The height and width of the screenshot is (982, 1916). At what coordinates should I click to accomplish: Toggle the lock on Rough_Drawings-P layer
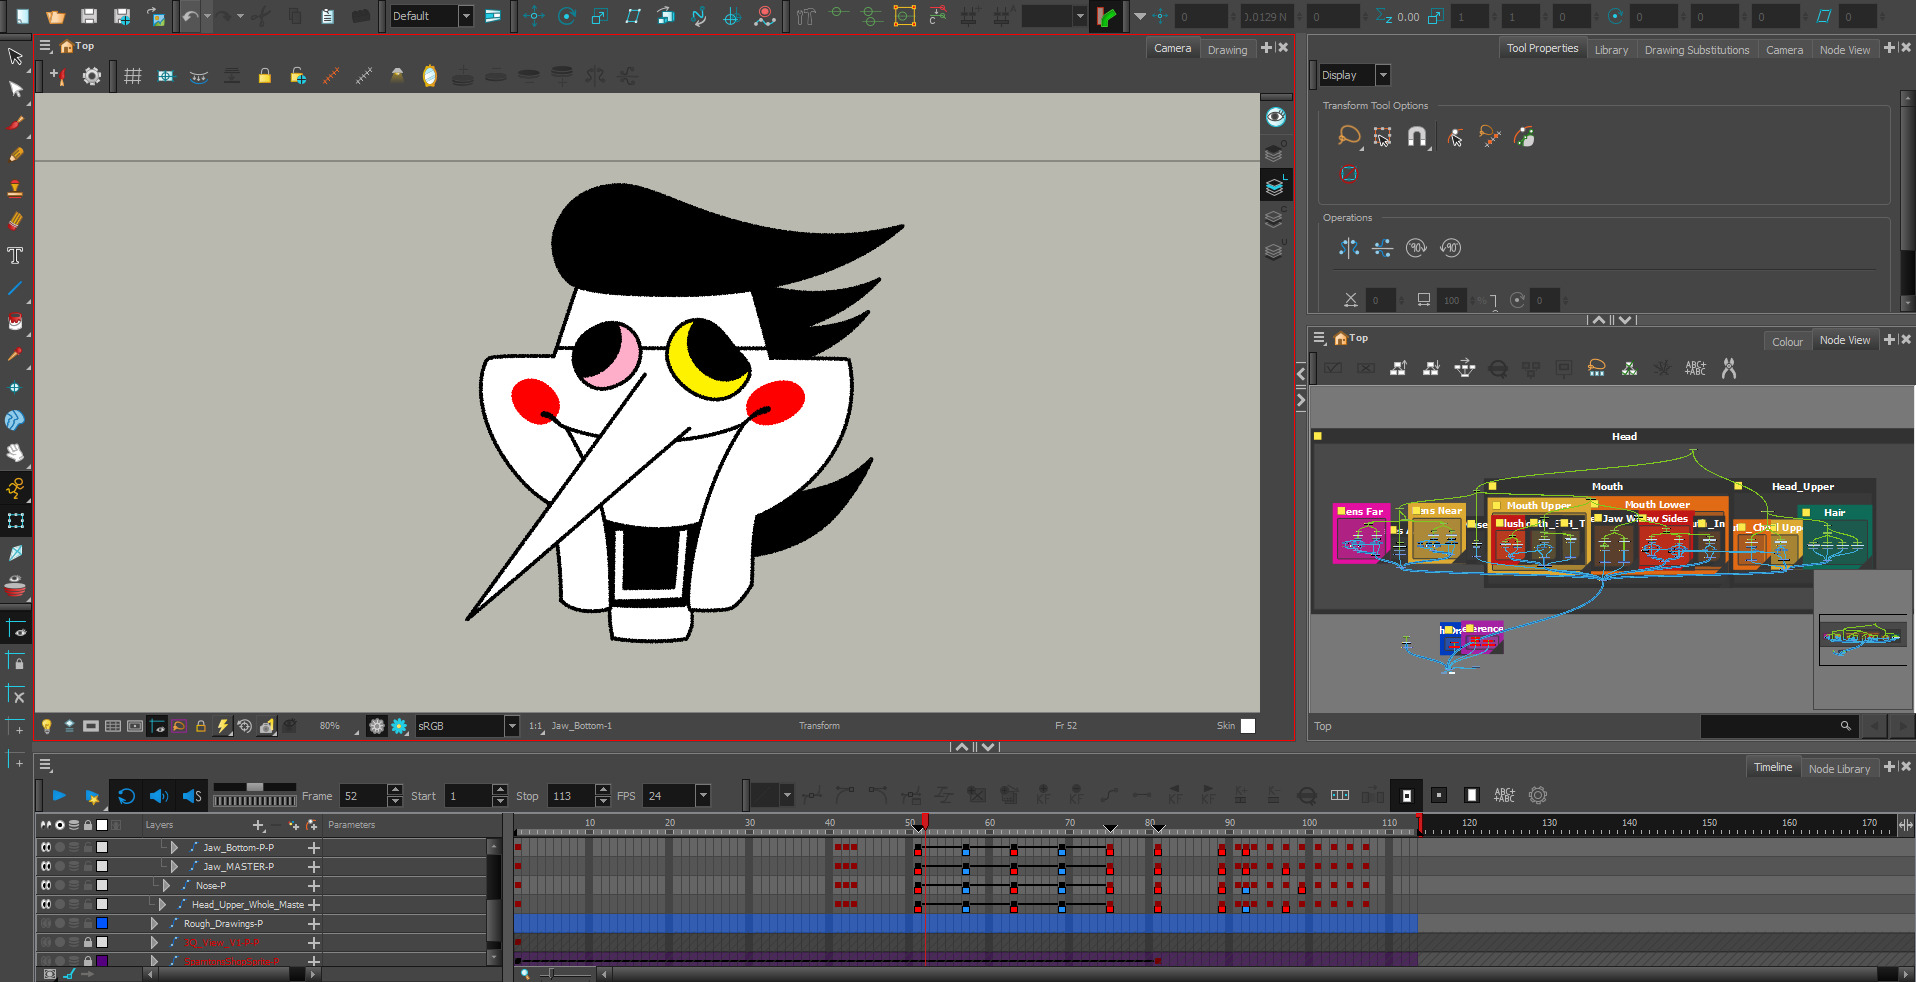point(88,923)
